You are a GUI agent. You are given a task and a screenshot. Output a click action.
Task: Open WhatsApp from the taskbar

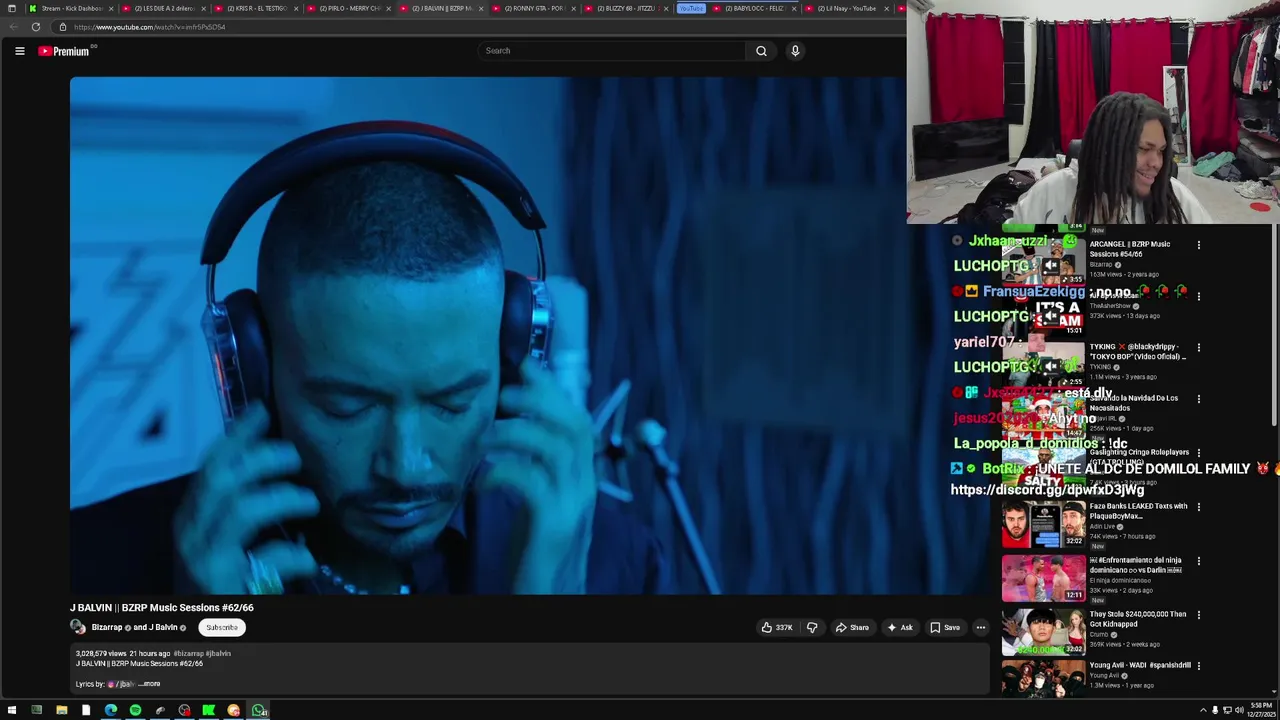259,711
